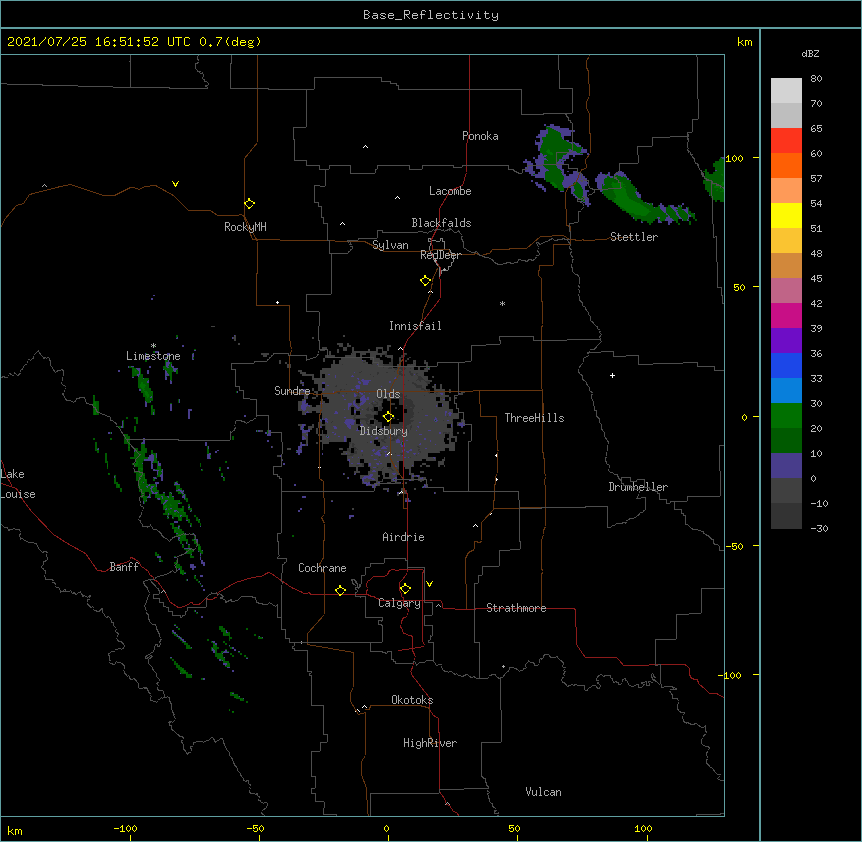Screen dimensions: 862x842
Task: Click the Okotoks label
Action: pos(412,700)
